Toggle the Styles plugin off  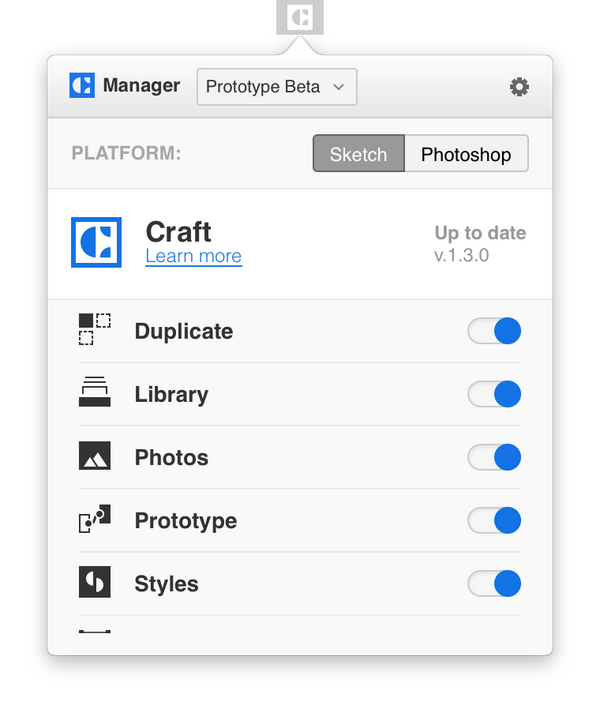(495, 583)
